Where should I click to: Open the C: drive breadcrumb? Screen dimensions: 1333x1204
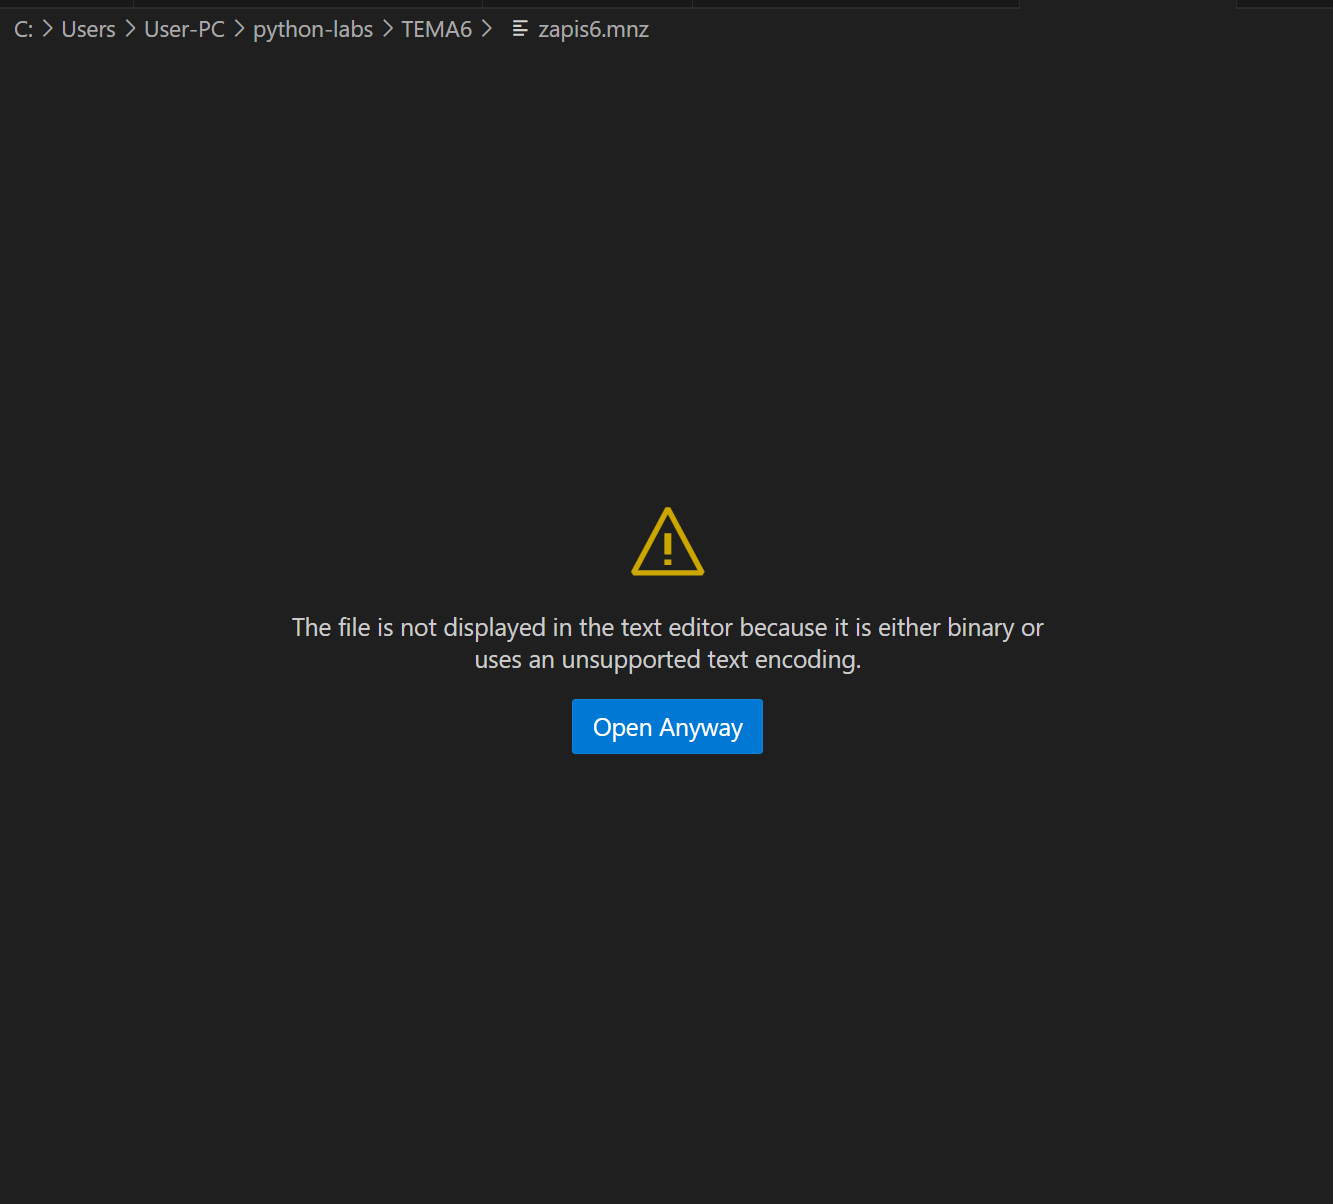pyautogui.click(x=23, y=29)
